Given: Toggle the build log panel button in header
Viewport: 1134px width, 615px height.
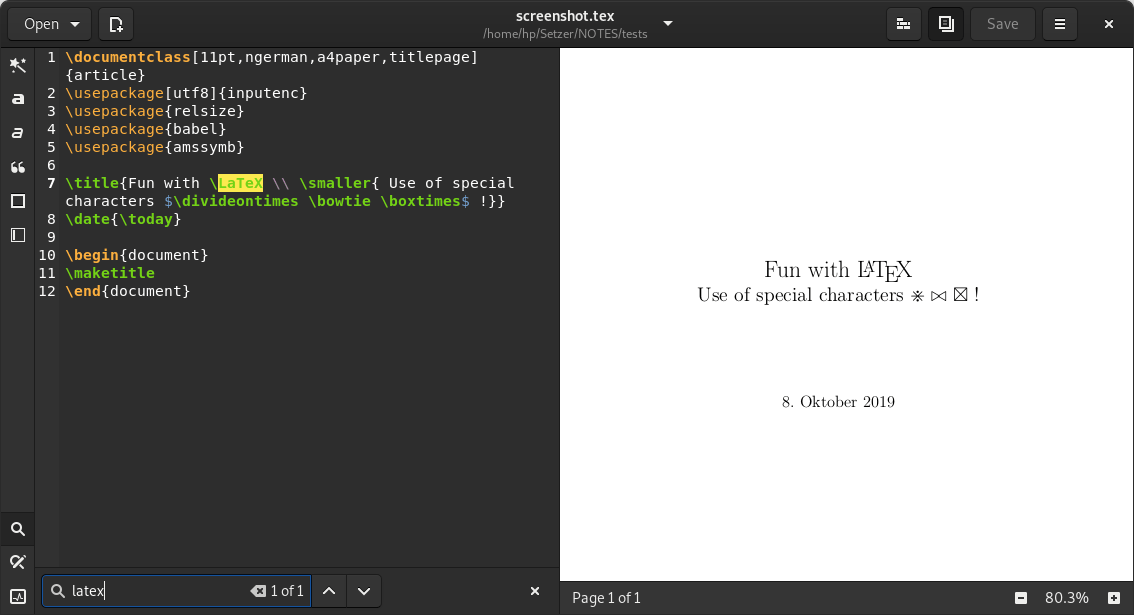Looking at the screenshot, I should click(903, 24).
